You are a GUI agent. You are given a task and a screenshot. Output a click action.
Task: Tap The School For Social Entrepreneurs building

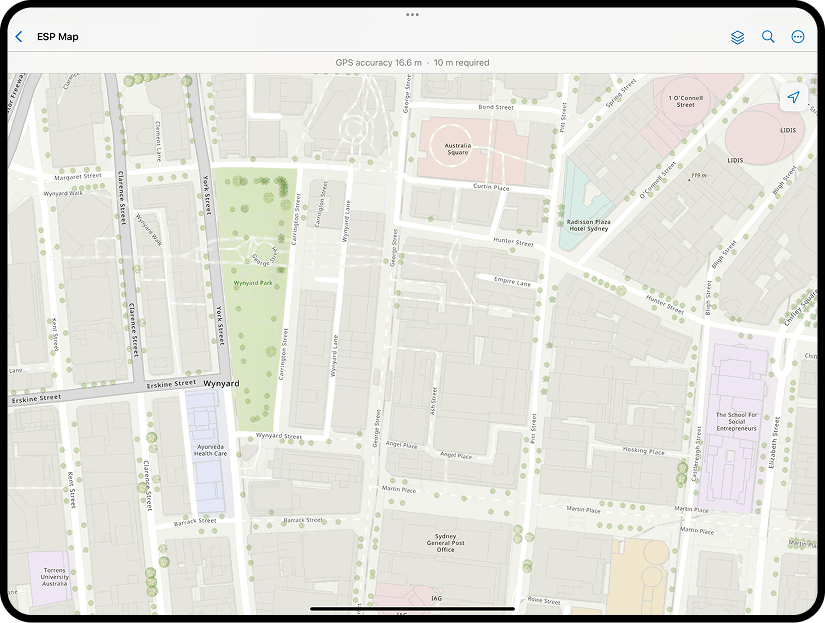(735, 421)
